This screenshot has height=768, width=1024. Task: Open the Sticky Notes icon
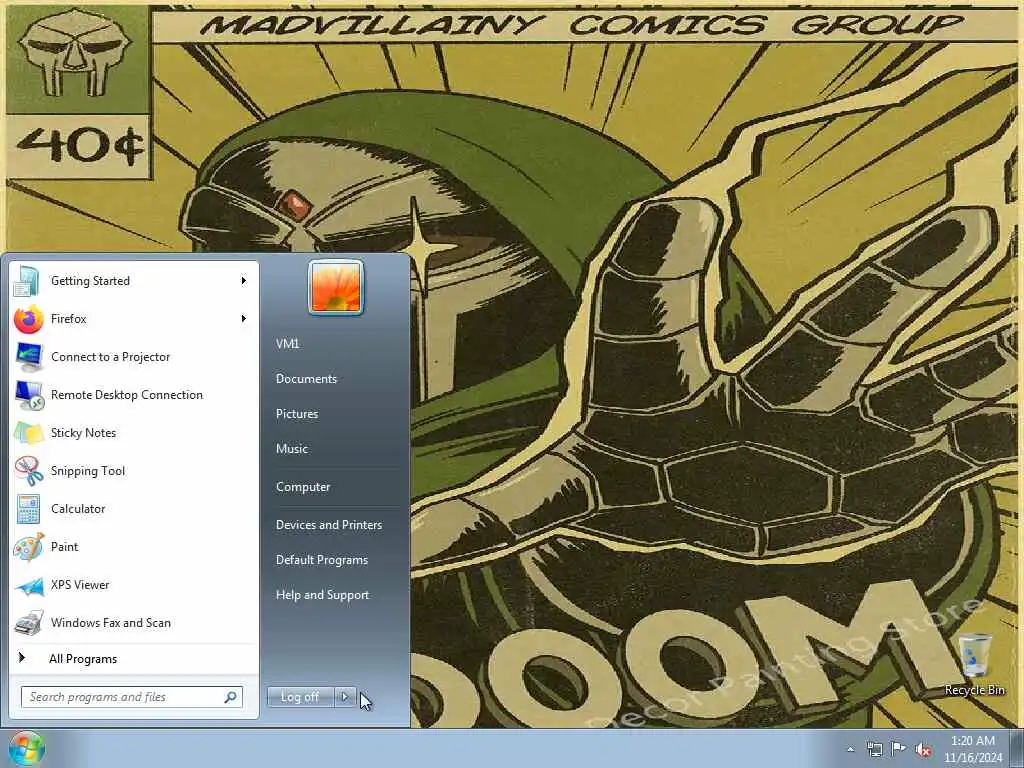[x=29, y=433]
